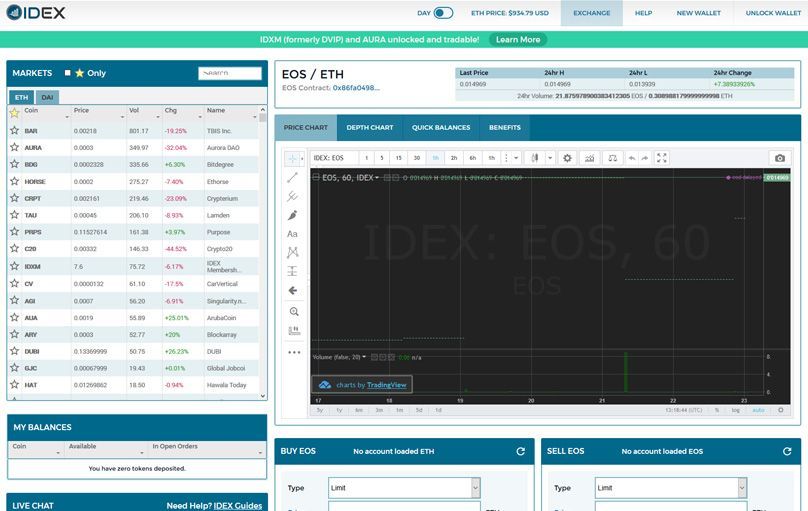Click the markets Search field

[230, 73]
